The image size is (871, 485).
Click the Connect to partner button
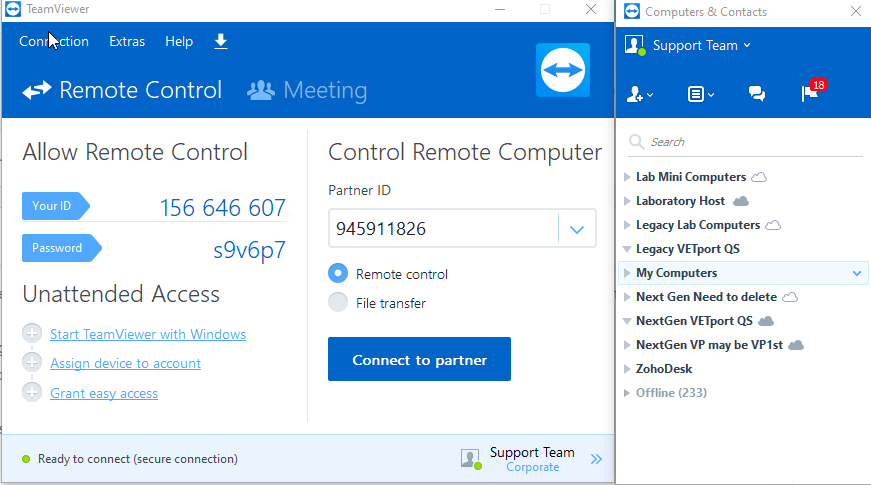[x=419, y=359]
